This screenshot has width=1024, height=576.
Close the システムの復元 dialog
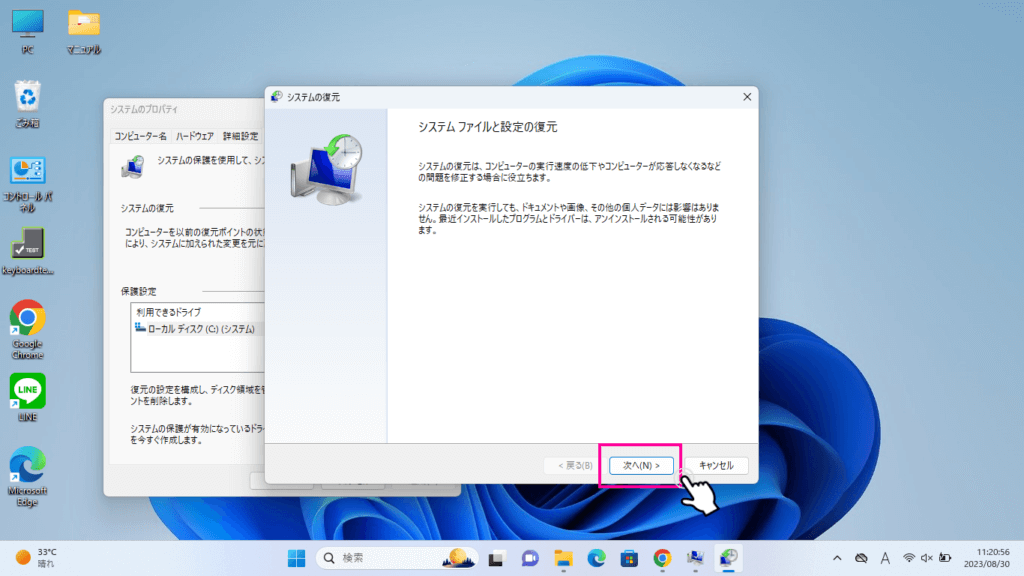746,97
